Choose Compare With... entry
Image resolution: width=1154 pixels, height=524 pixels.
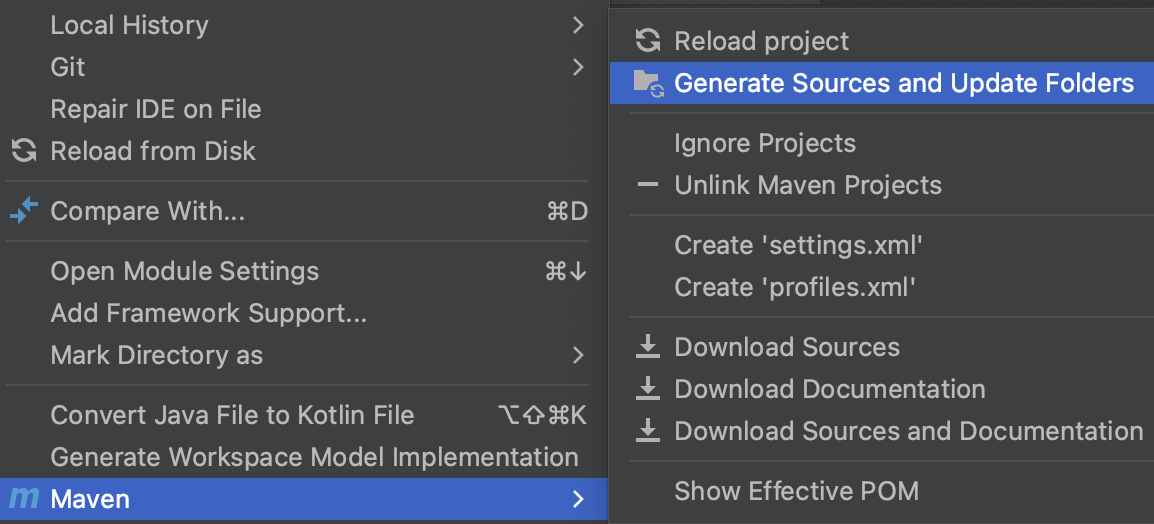[x=304, y=211]
